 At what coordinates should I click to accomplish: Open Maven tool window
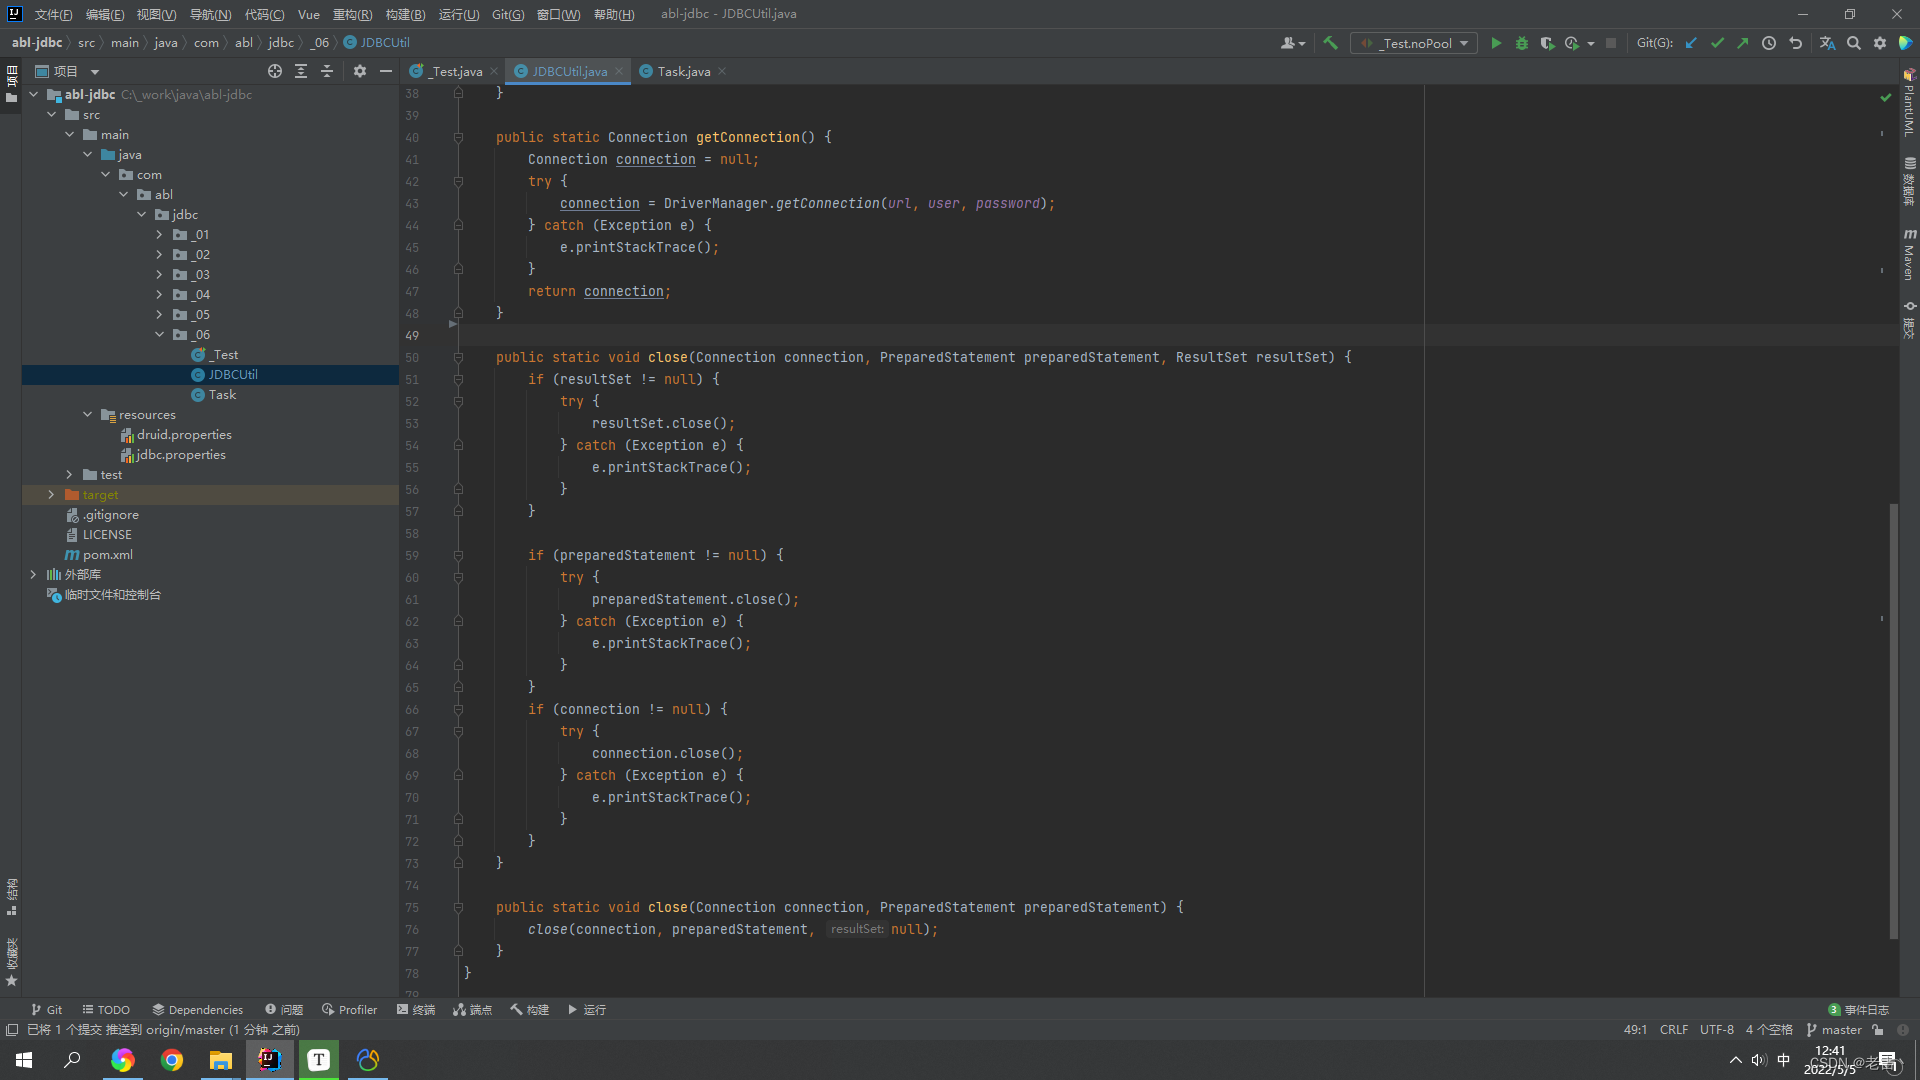point(1909,254)
